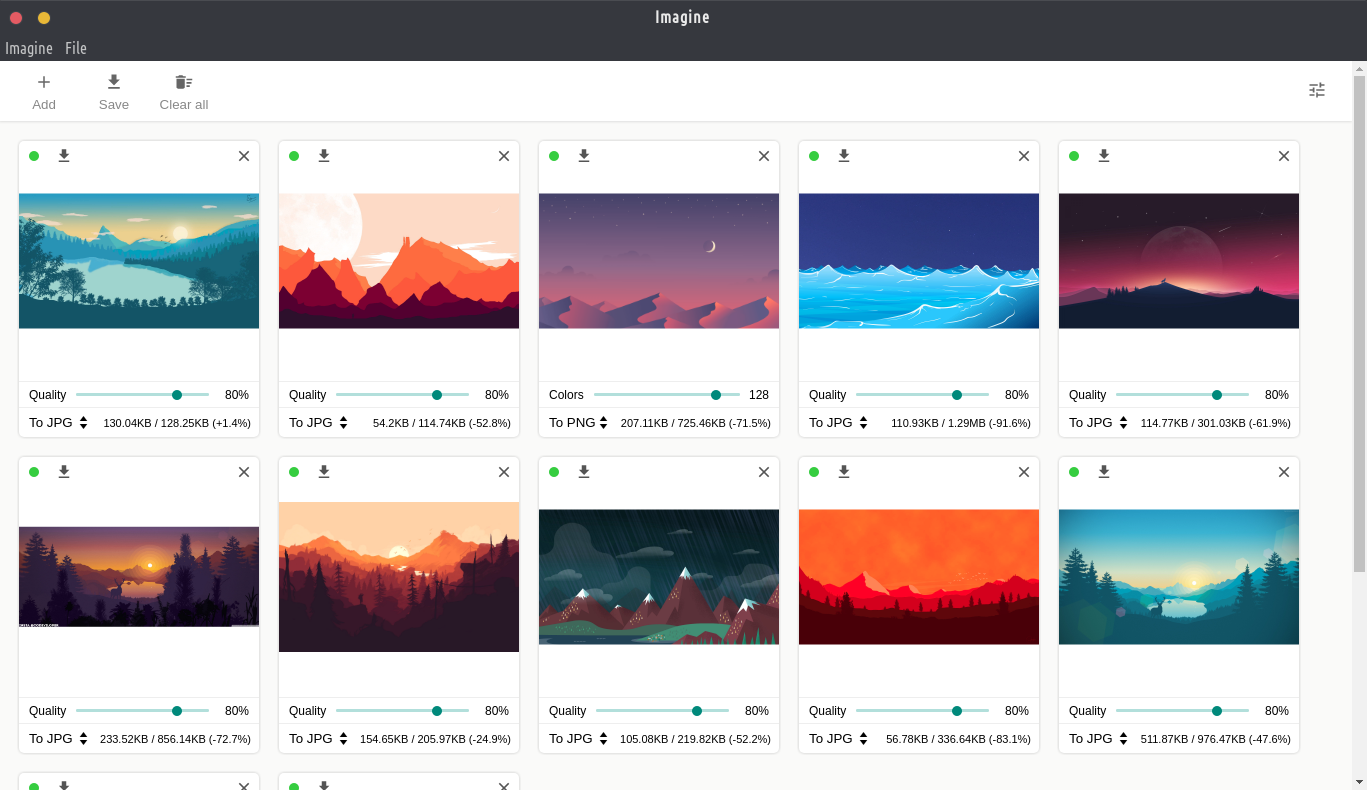Open the File menu
Viewport: 1367px width, 790px height.
(76, 48)
